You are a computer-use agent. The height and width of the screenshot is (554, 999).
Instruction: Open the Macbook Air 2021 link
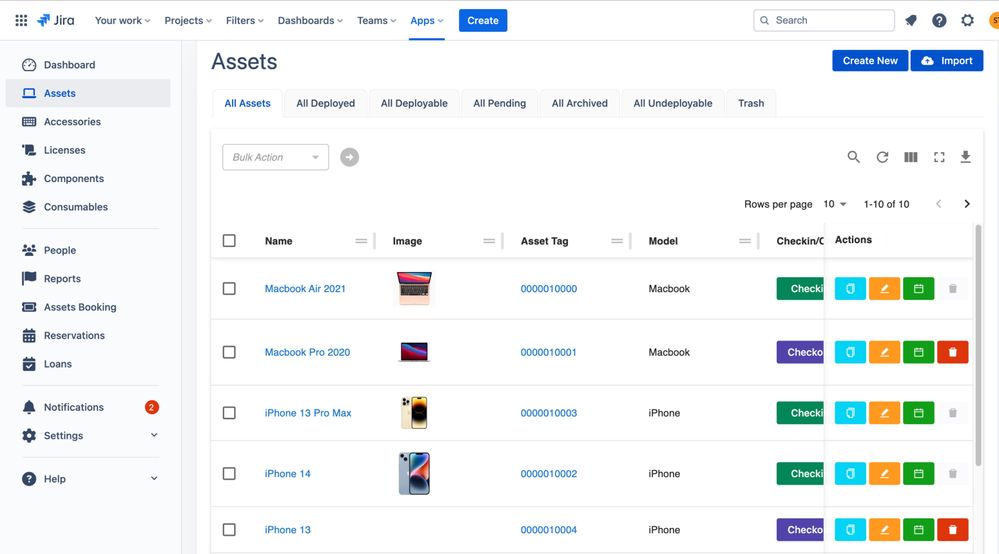[305, 288]
